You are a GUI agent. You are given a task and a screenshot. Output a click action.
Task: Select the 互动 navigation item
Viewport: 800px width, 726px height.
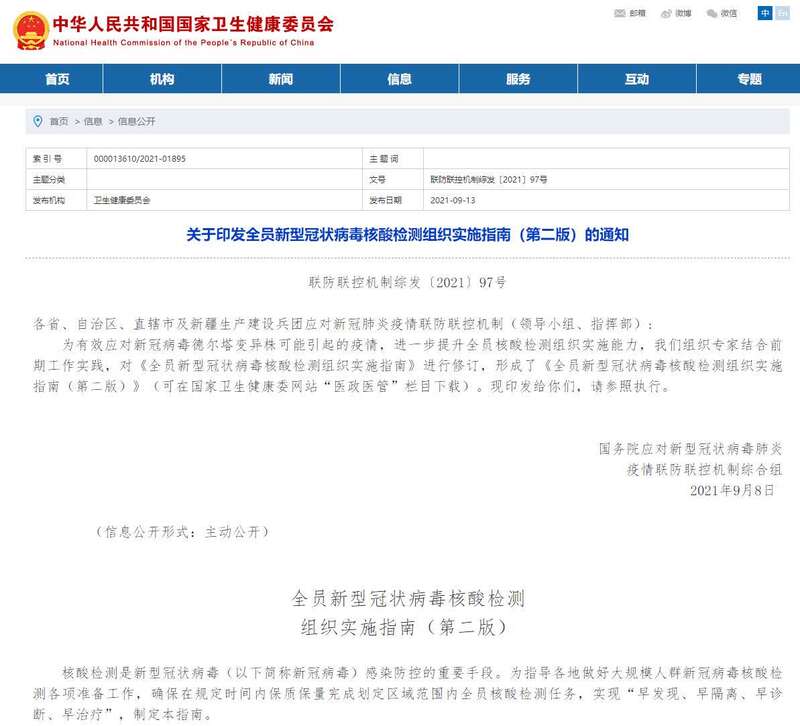(636, 79)
